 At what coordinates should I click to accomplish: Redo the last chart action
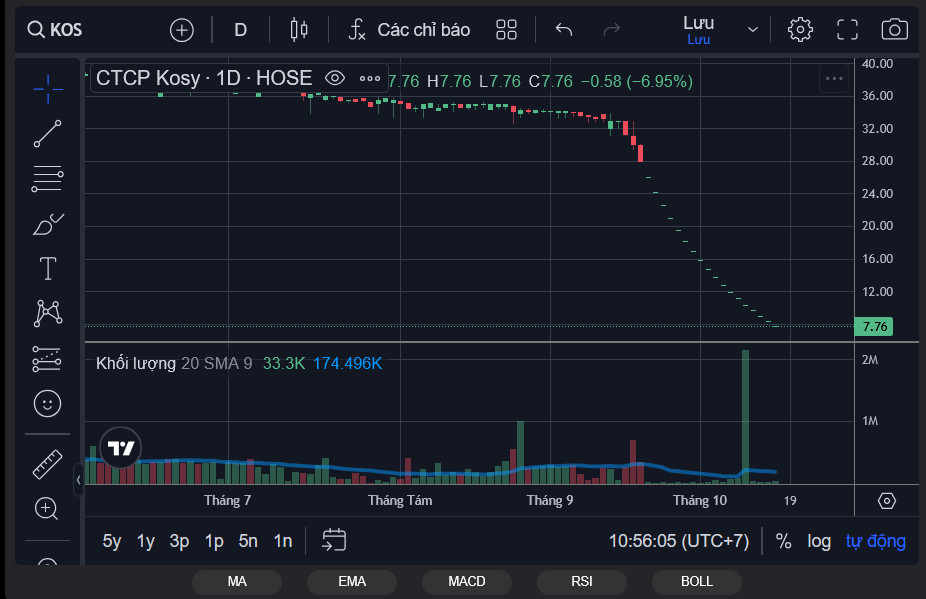click(x=612, y=30)
